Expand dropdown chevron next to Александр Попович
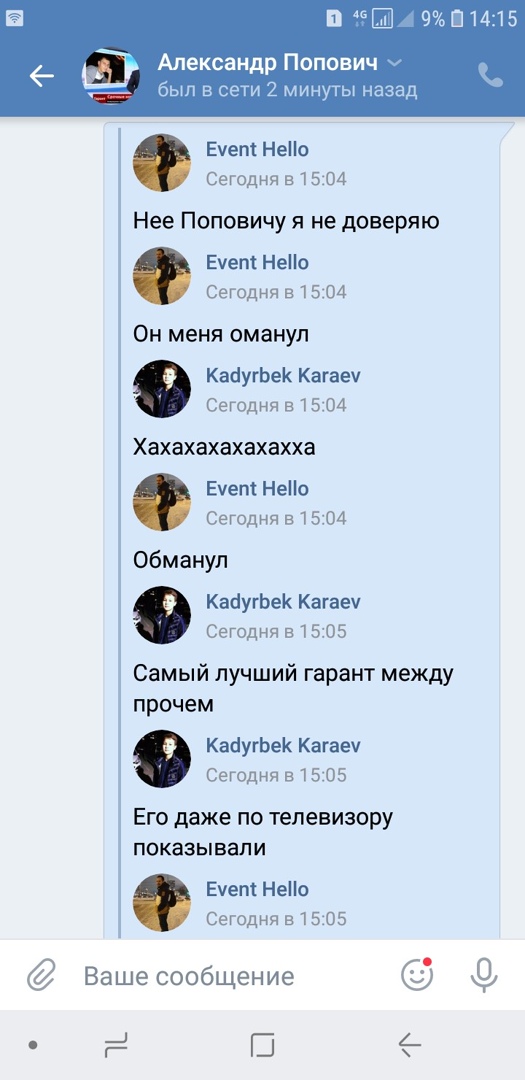The height and width of the screenshot is (1080, 525). coord(394,63)
